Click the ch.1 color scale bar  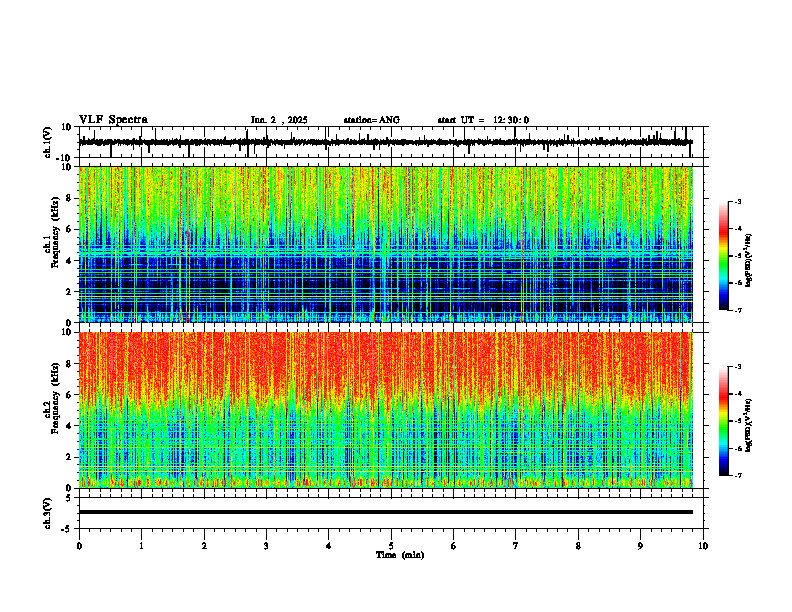pyautogui.click(x=723, y=256)
